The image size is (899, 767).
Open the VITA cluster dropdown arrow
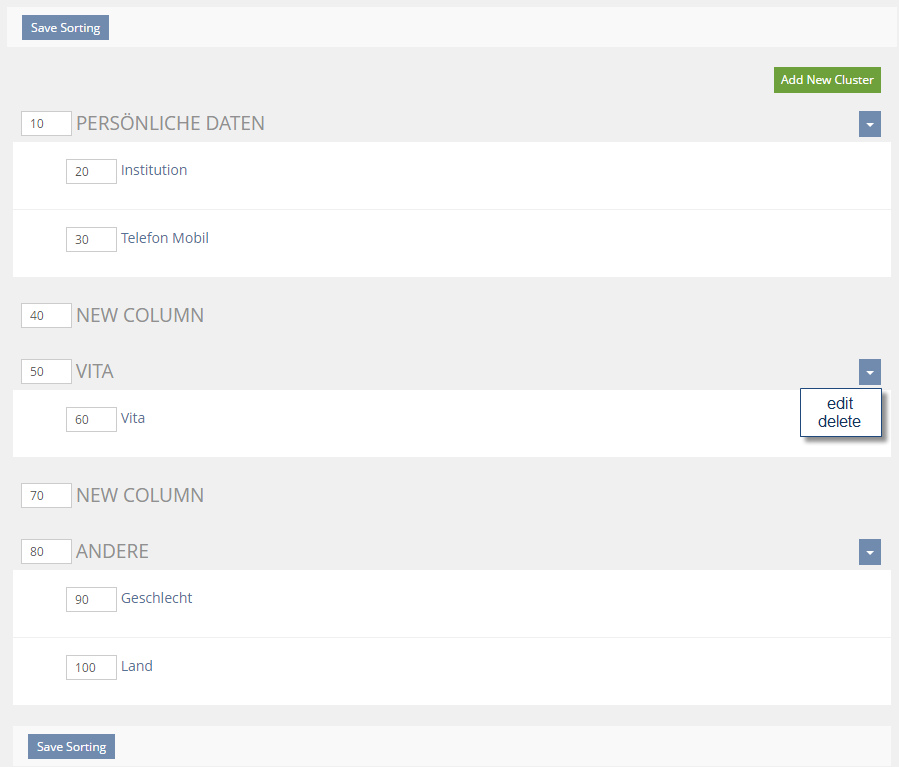tap(869, 372)
